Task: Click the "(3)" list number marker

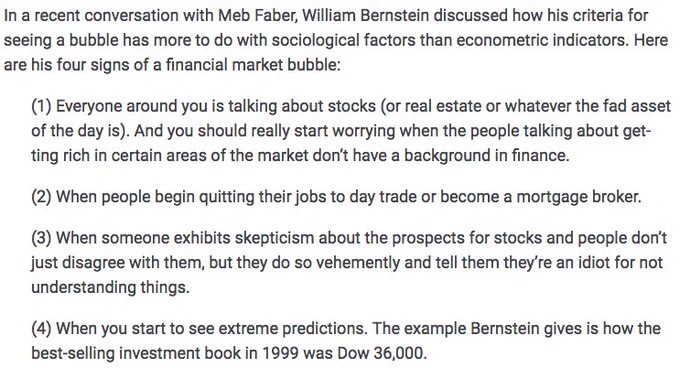Action: tap(41, 238)
